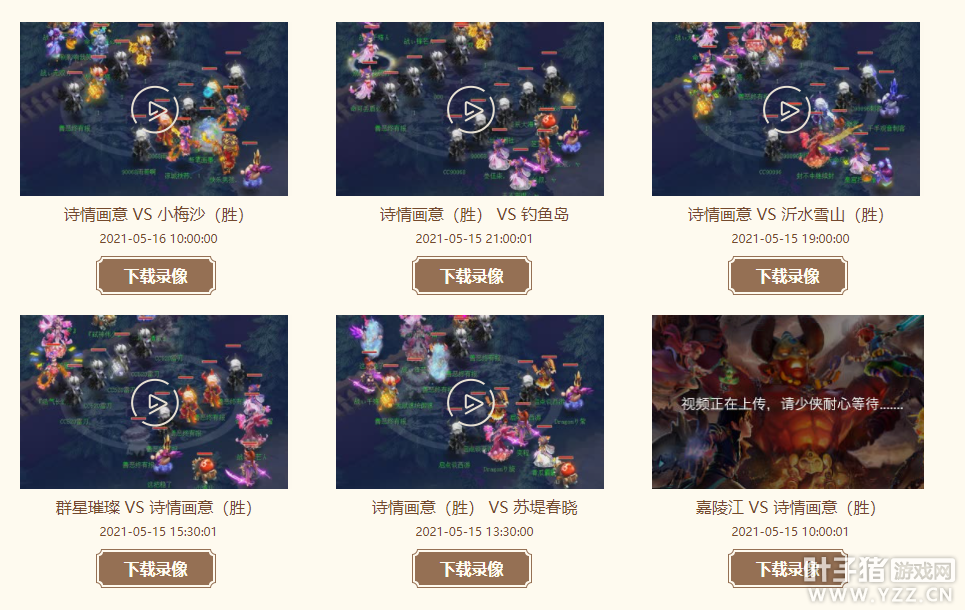Viewport: 965px width, 610px height.
Task: Play the 诗情画意 VS 小梅沙 video
Action: (154, 109)
